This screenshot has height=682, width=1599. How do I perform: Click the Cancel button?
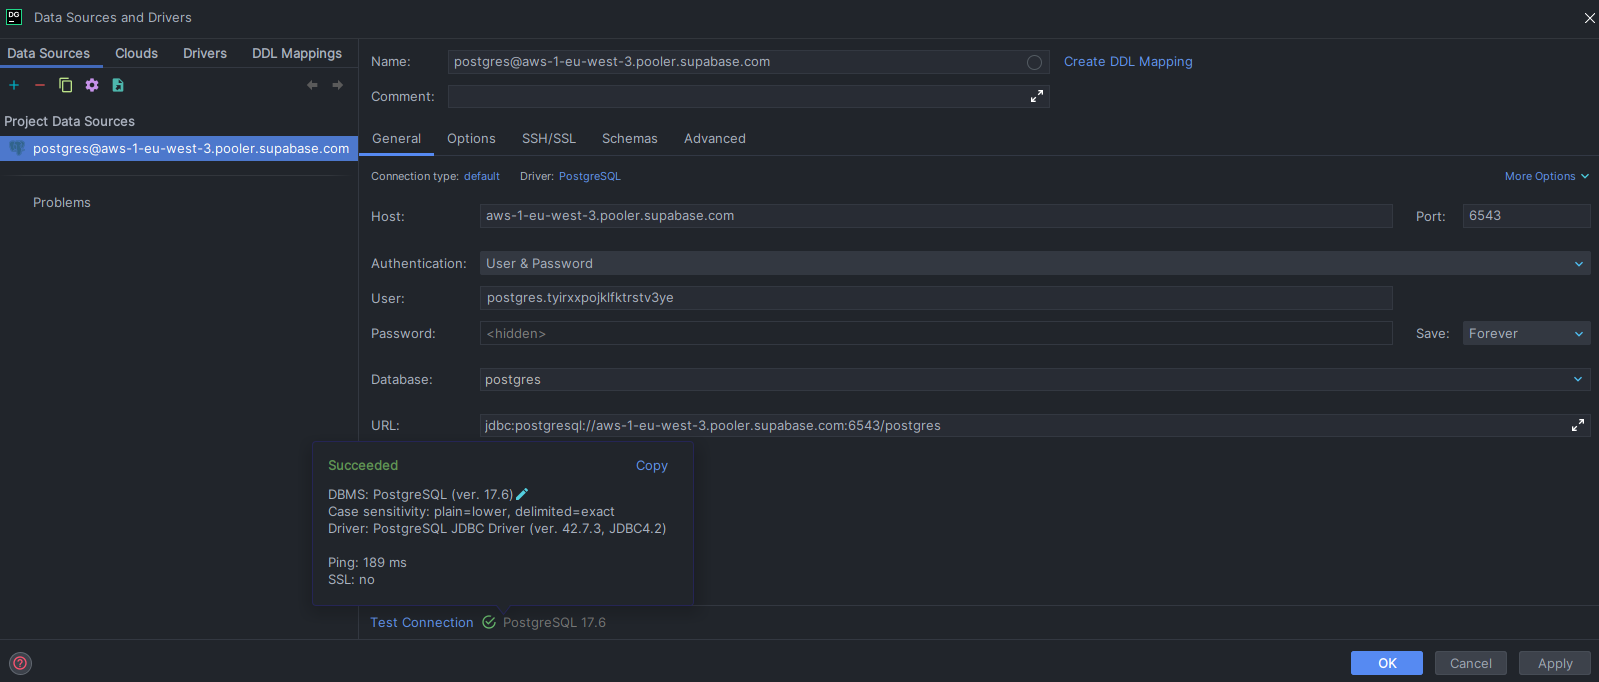(x=1471, y=663)
